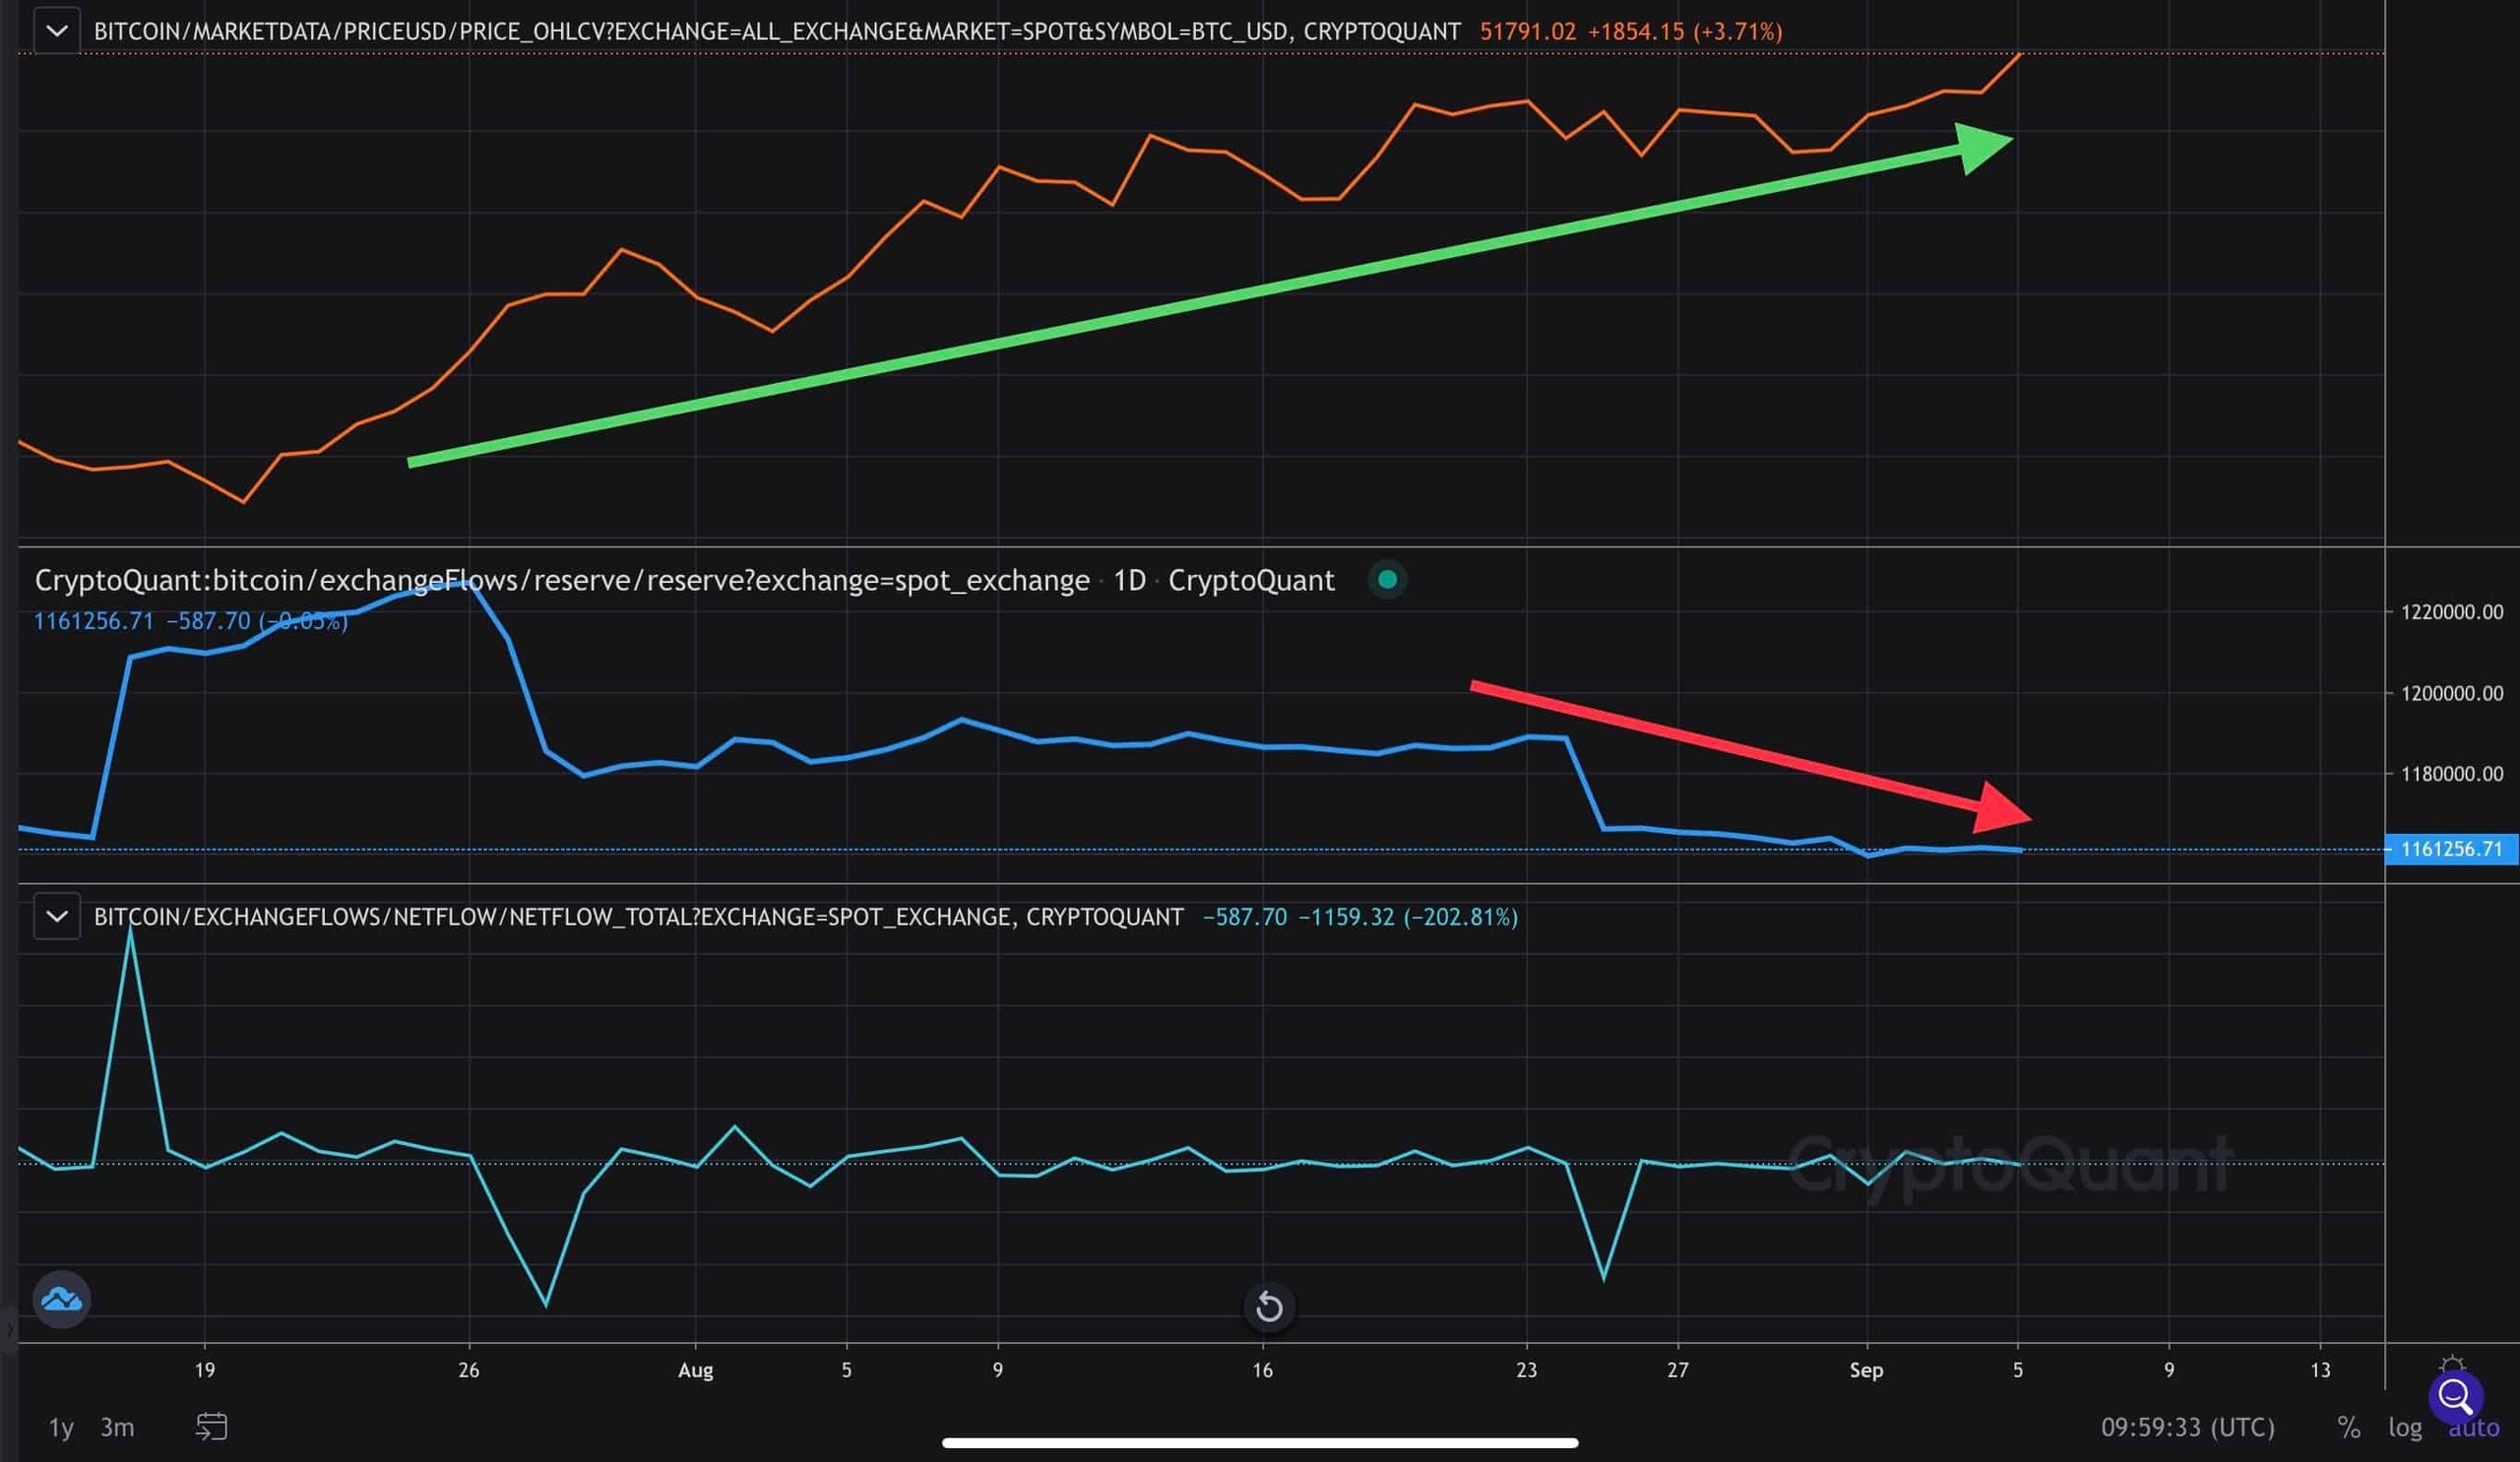Click the -1159.32 (-202.81%) netflow change value

click(x=1408, y=917)
